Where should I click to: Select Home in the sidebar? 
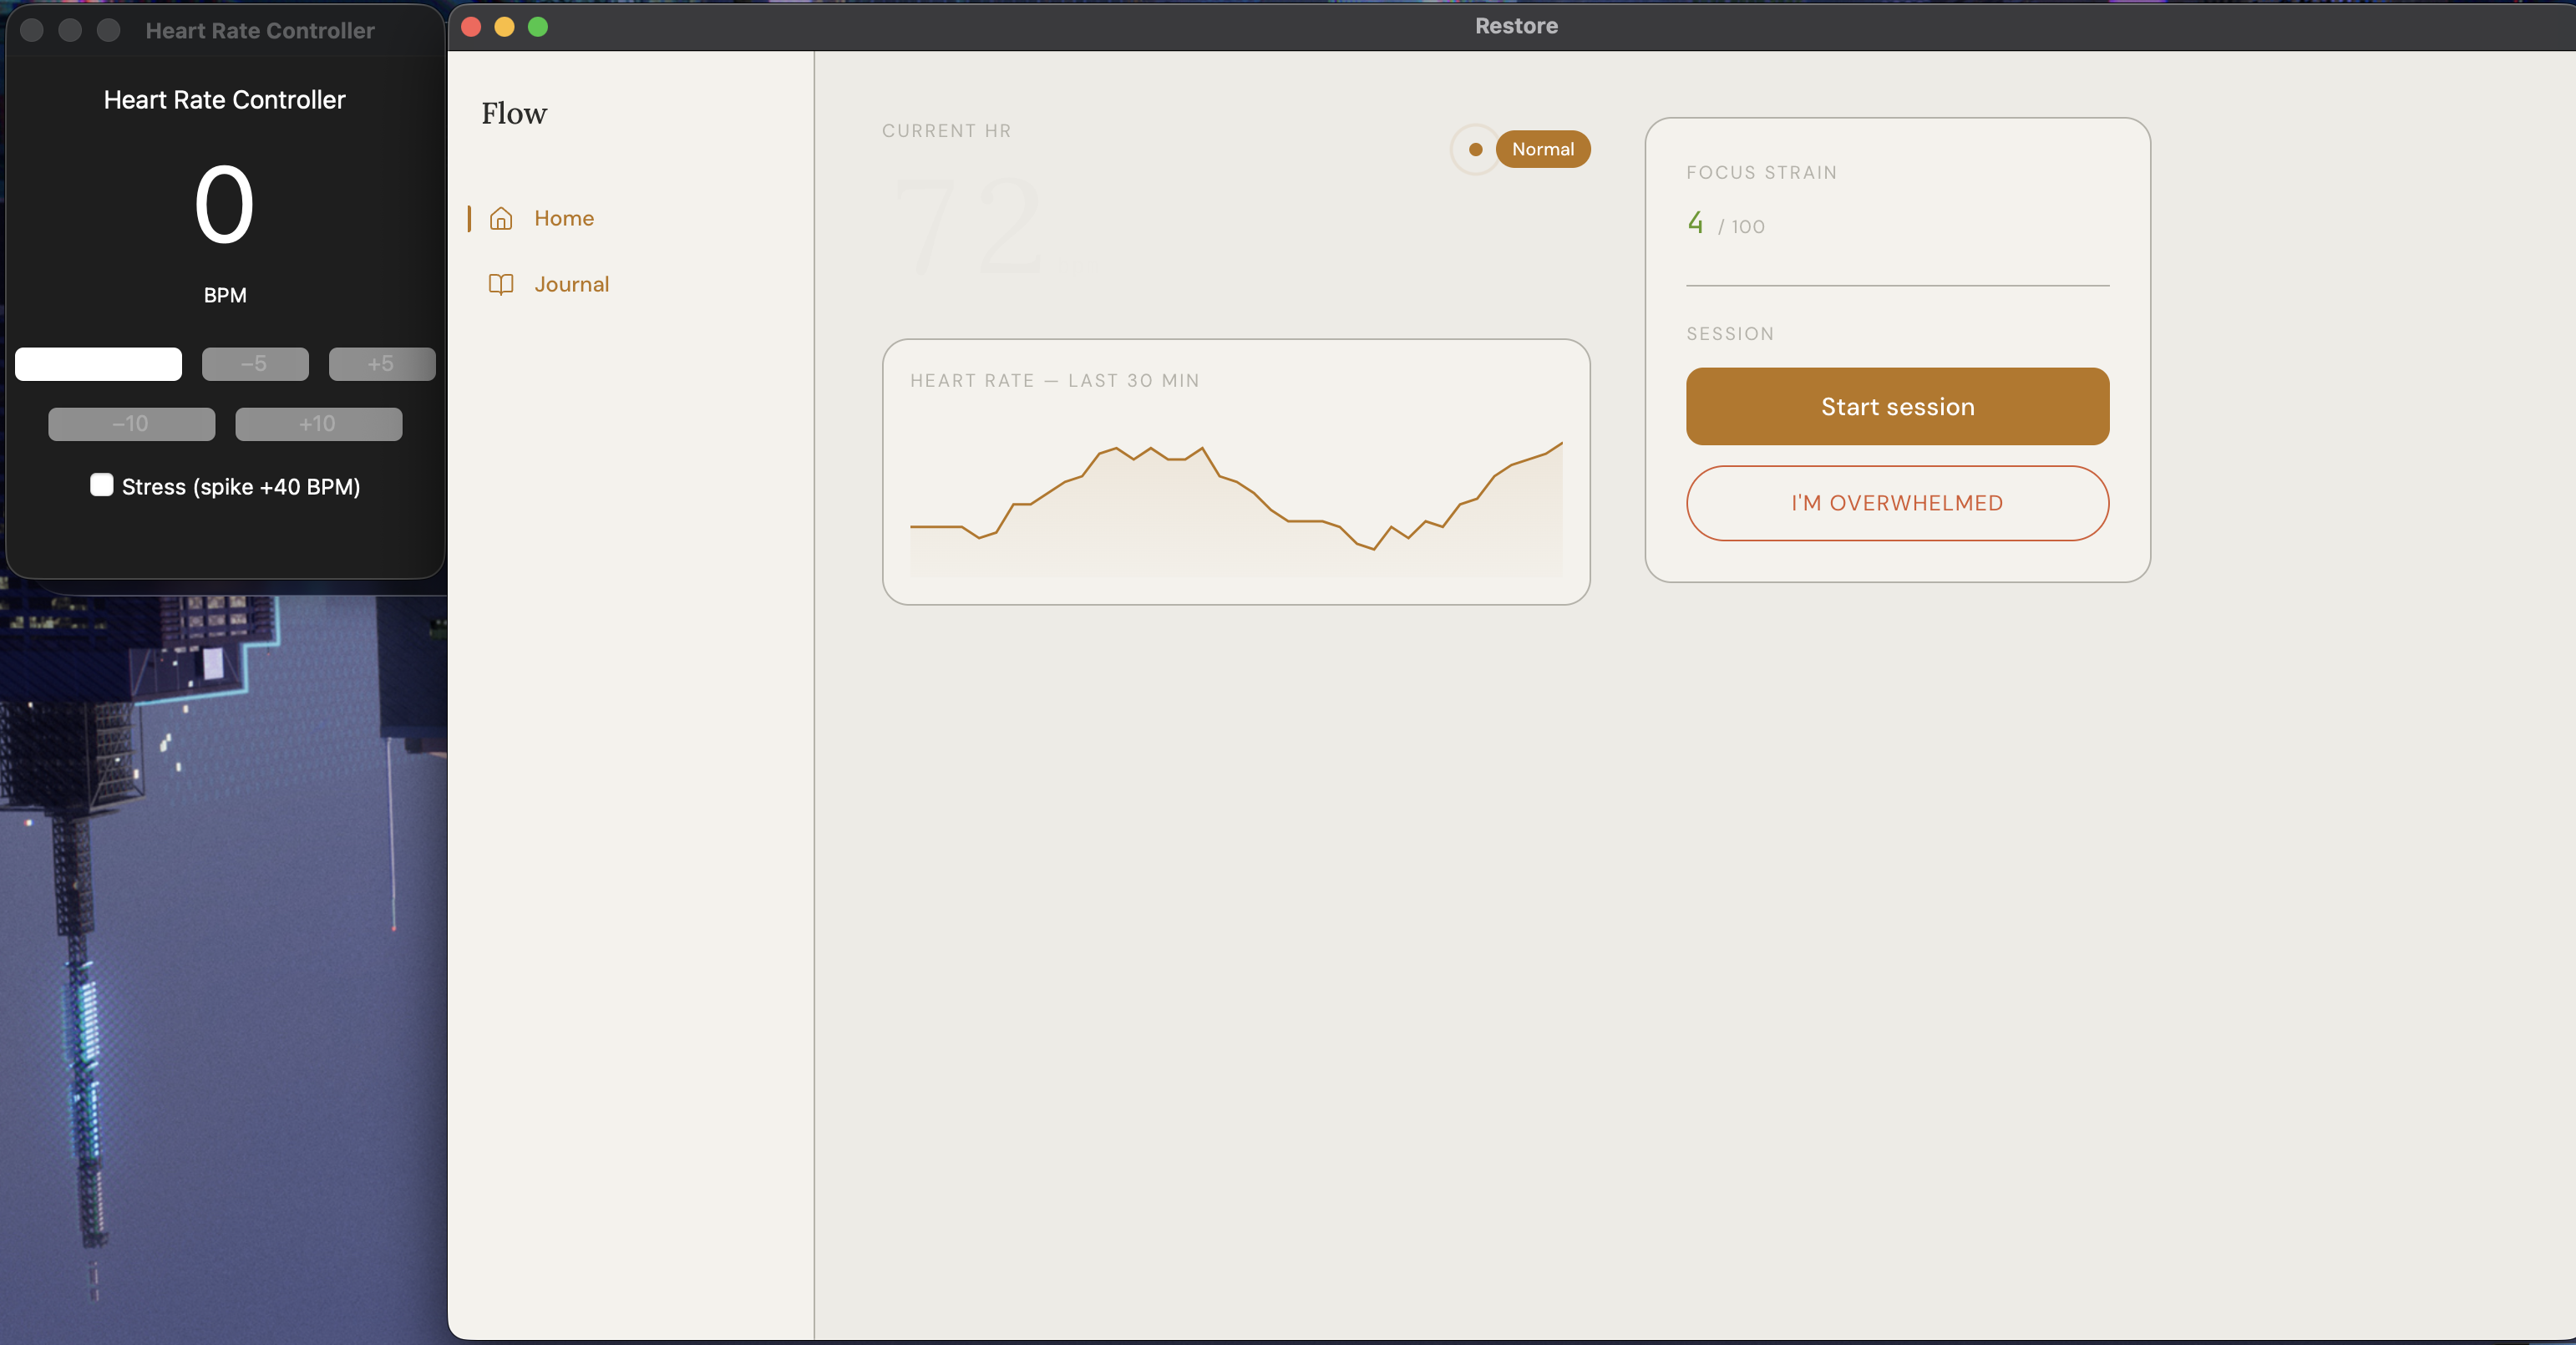[x=563, y=218]
